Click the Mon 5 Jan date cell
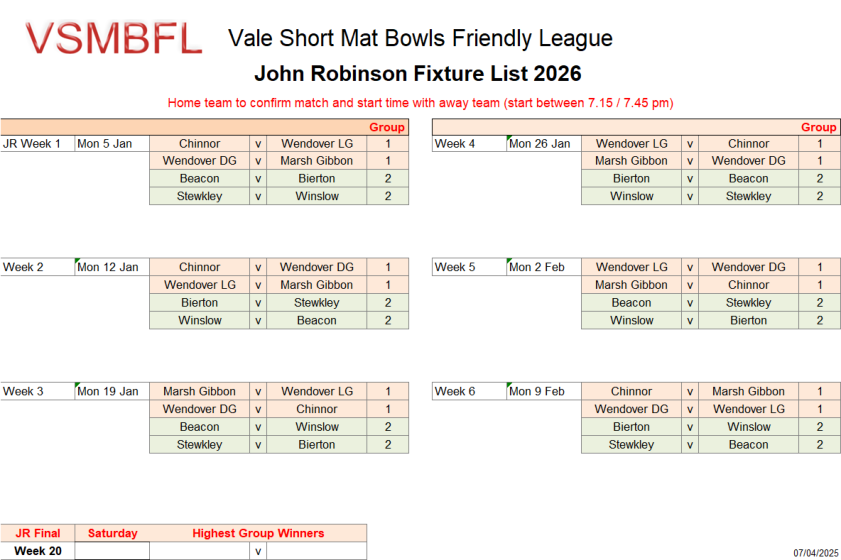The image size is (841, 560). [112, 144]
